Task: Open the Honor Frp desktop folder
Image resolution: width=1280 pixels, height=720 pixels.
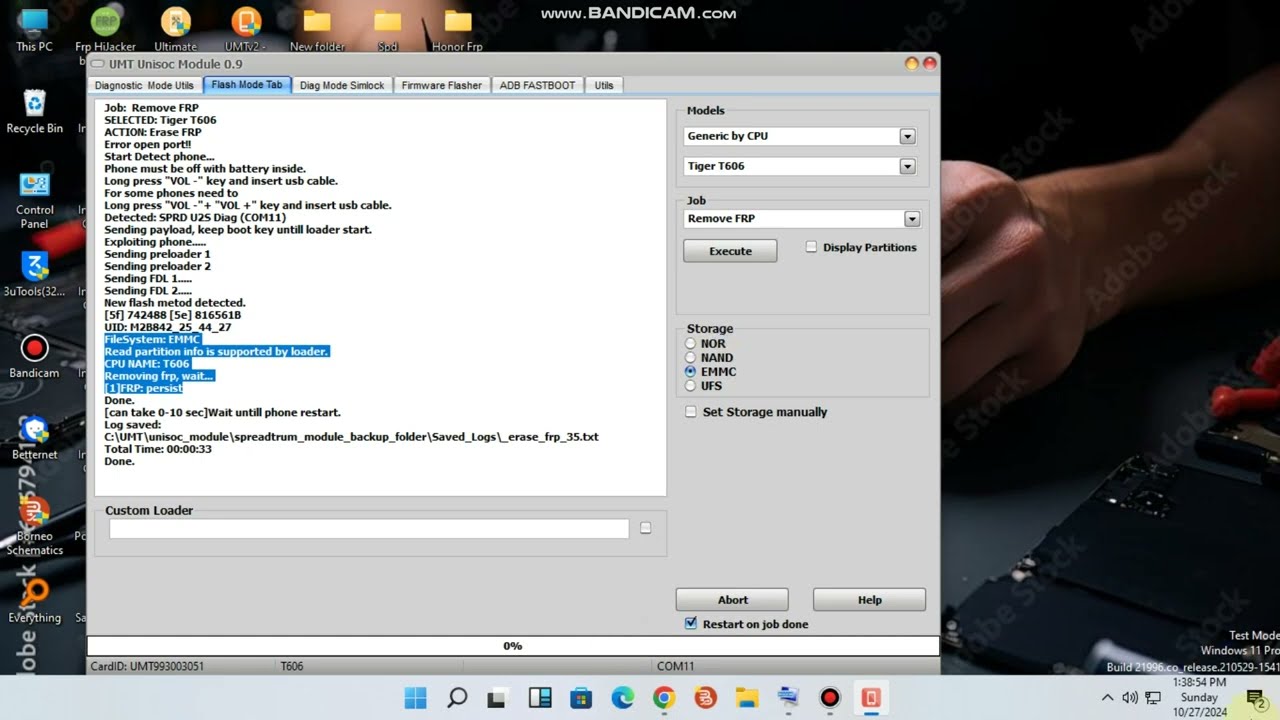Action: coord(458,29)
